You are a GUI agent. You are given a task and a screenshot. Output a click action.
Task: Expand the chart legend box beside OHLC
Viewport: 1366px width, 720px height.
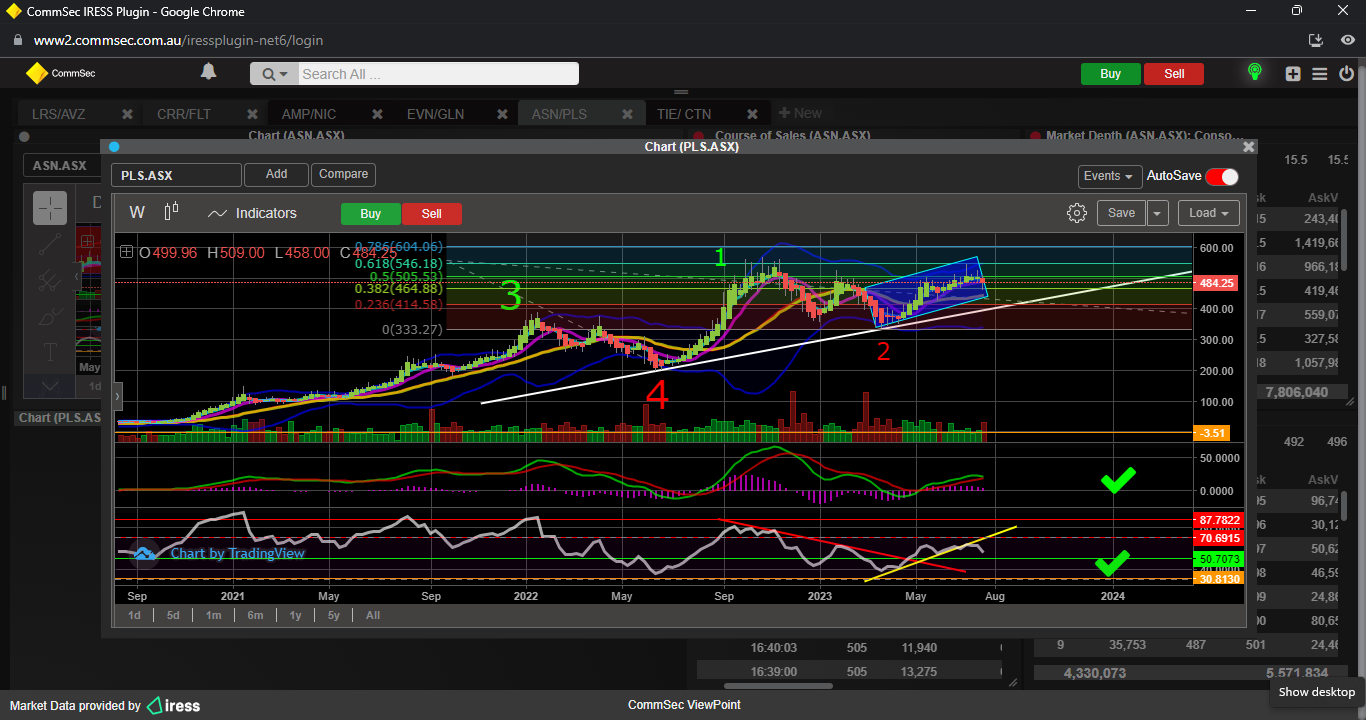click(126, 253)
